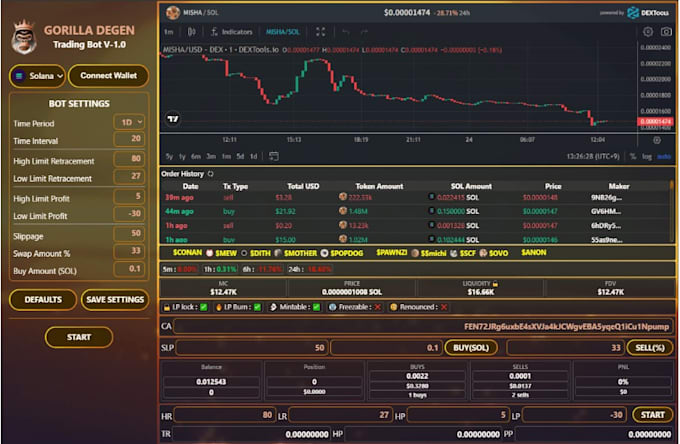
Task: Toggle the LP Burn status checkbox
Action: [x=258, y=307]
